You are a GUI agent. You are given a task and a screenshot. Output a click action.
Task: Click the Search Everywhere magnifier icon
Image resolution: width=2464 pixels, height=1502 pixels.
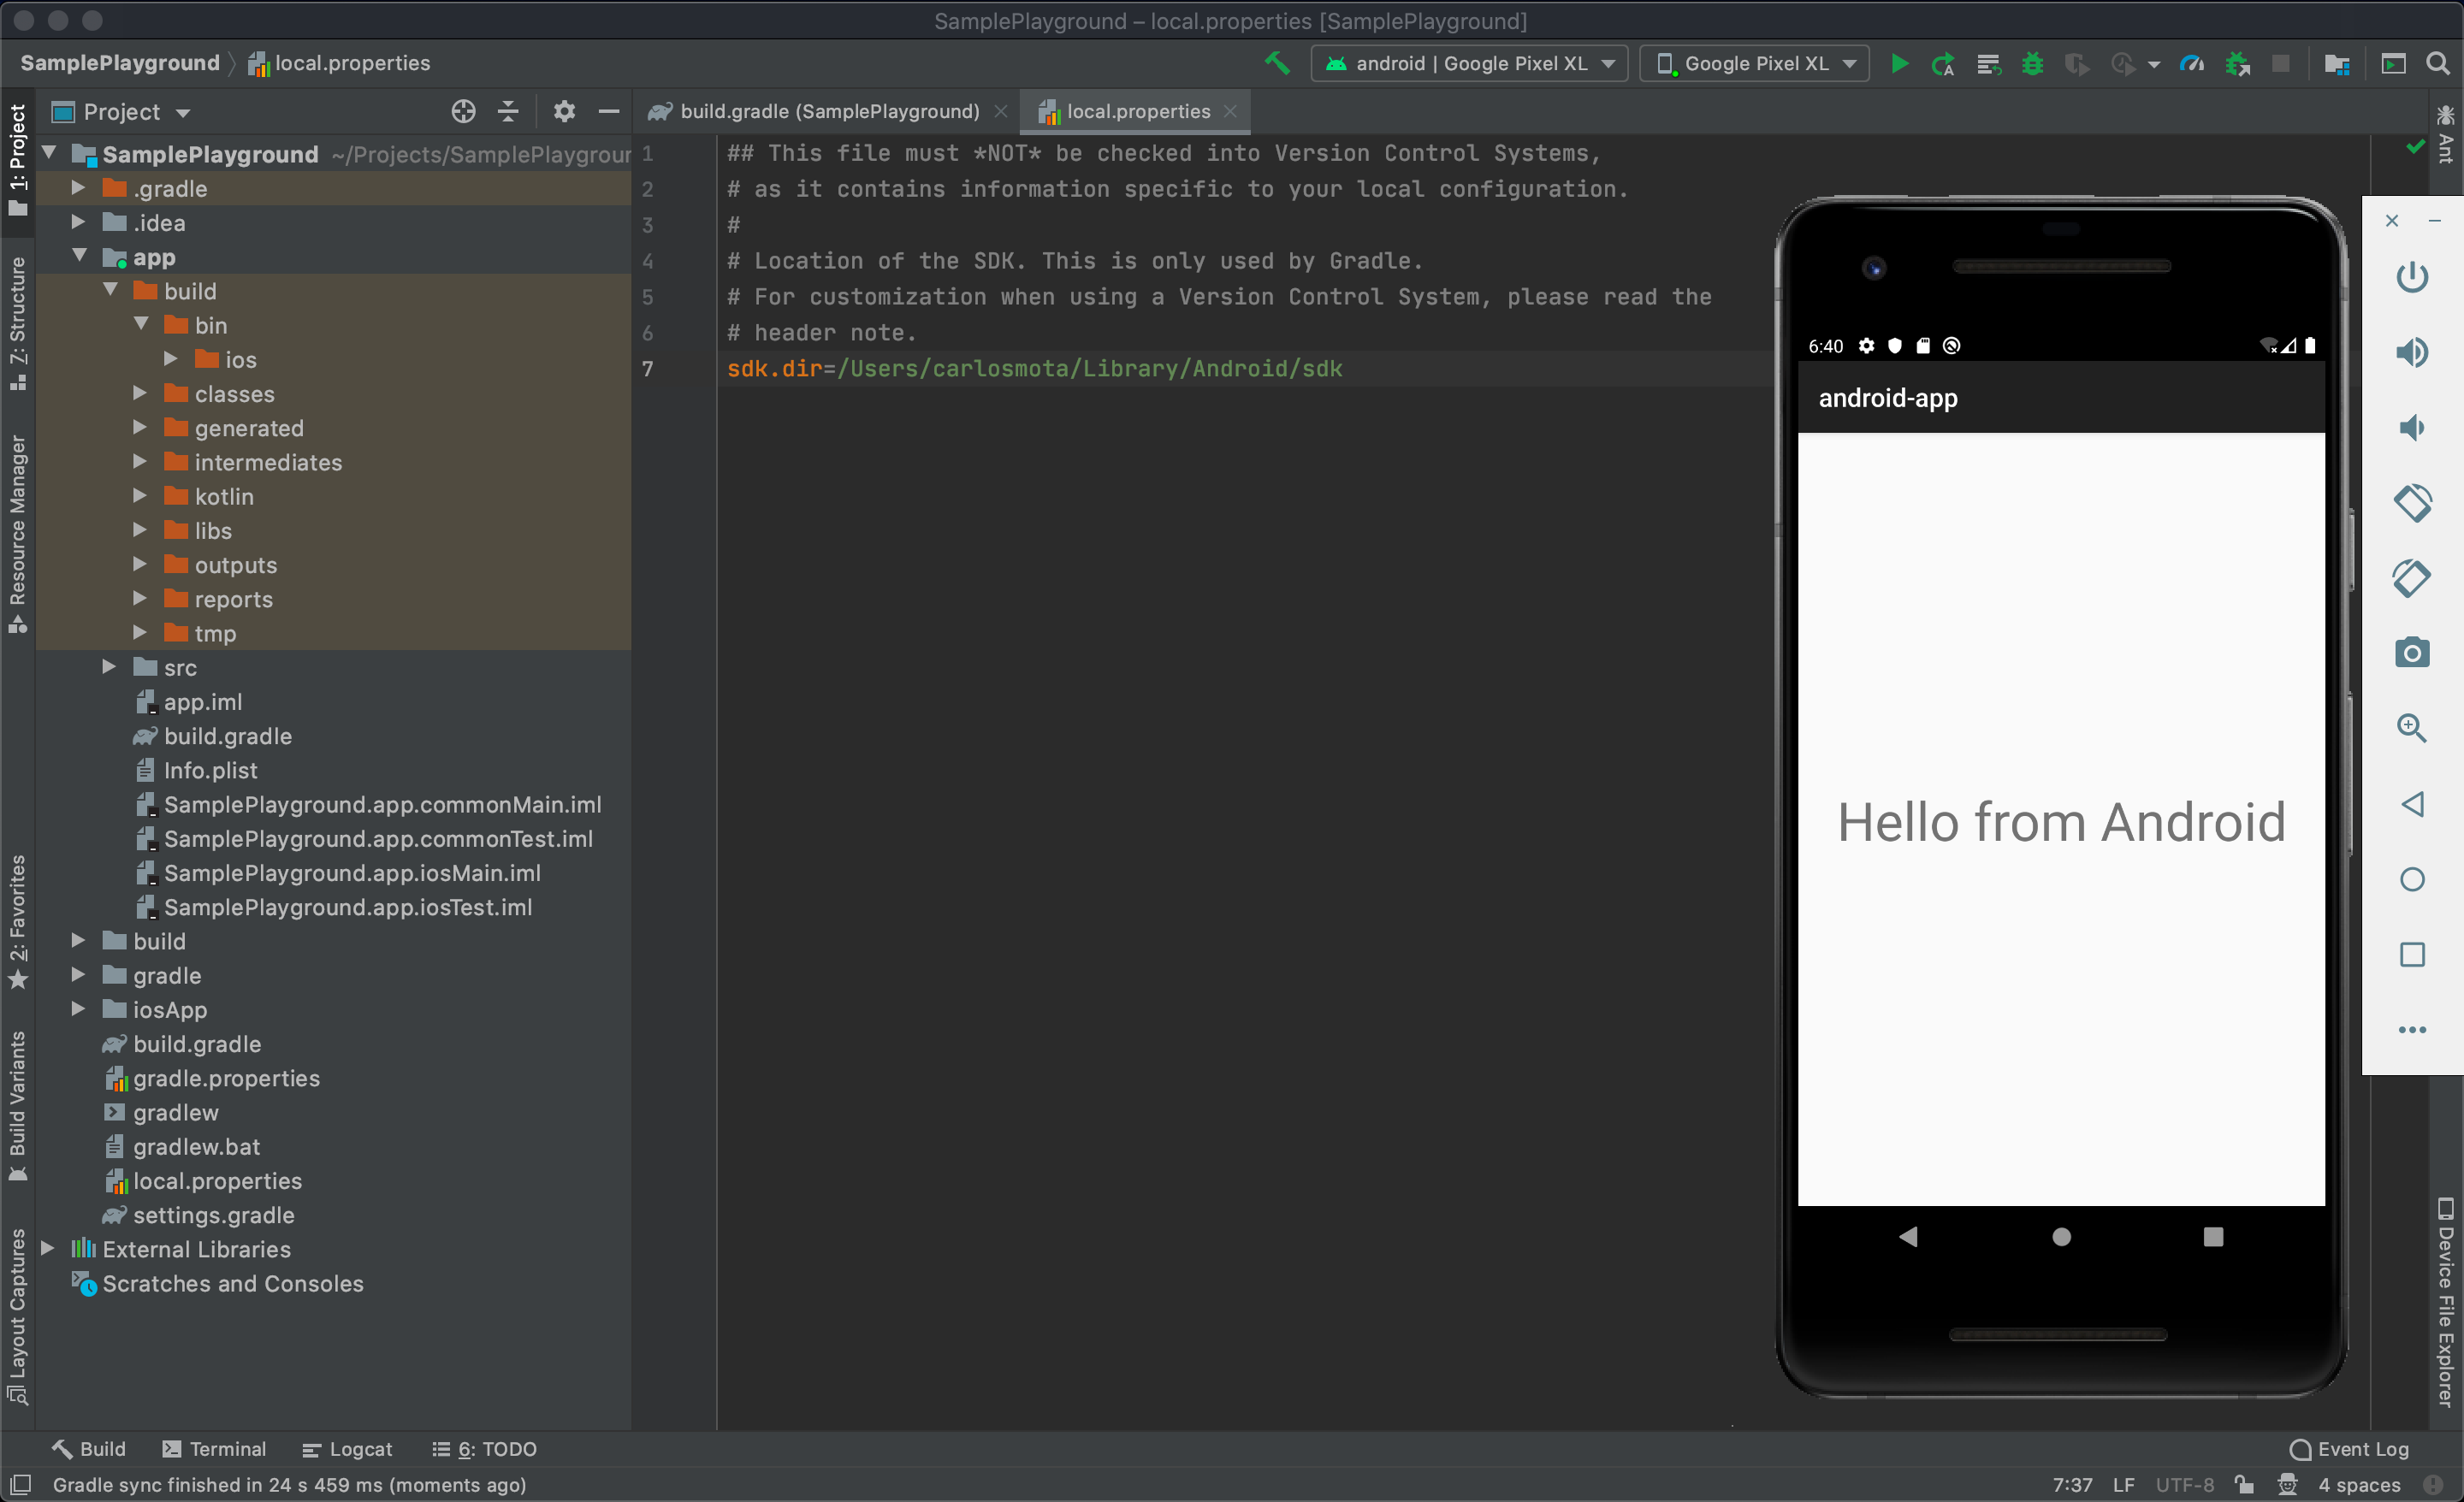2438,64
